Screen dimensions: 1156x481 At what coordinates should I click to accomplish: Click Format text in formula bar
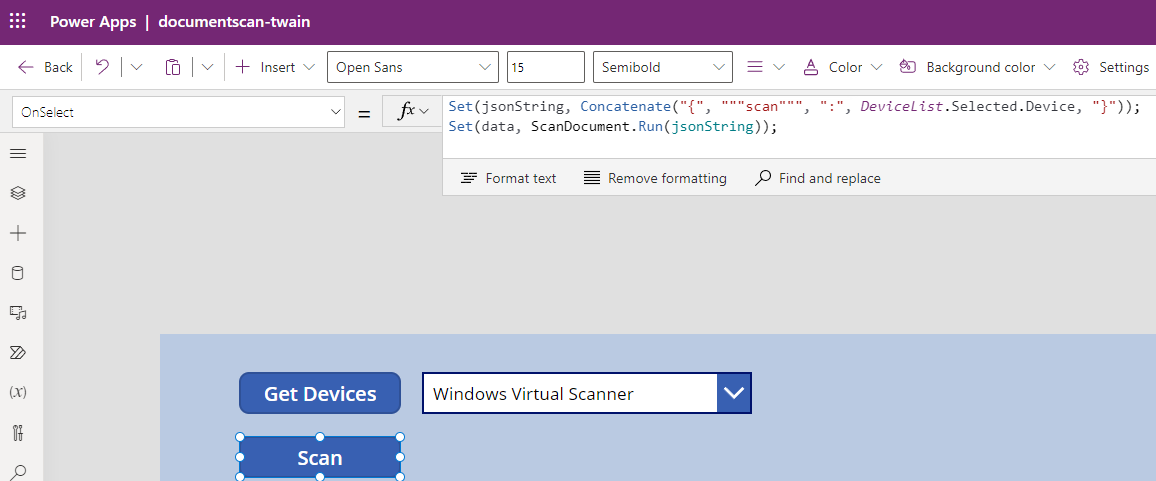[x=508, y=178]
